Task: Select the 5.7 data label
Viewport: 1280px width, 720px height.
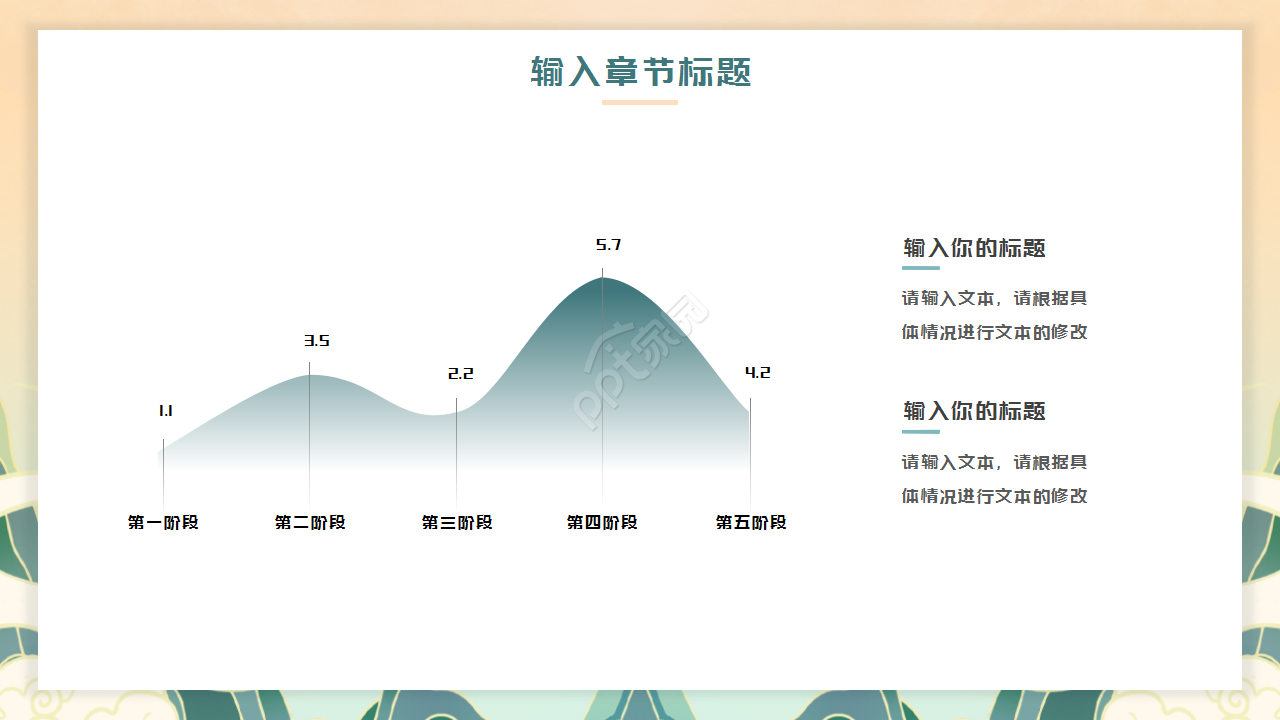Action: 608,245
